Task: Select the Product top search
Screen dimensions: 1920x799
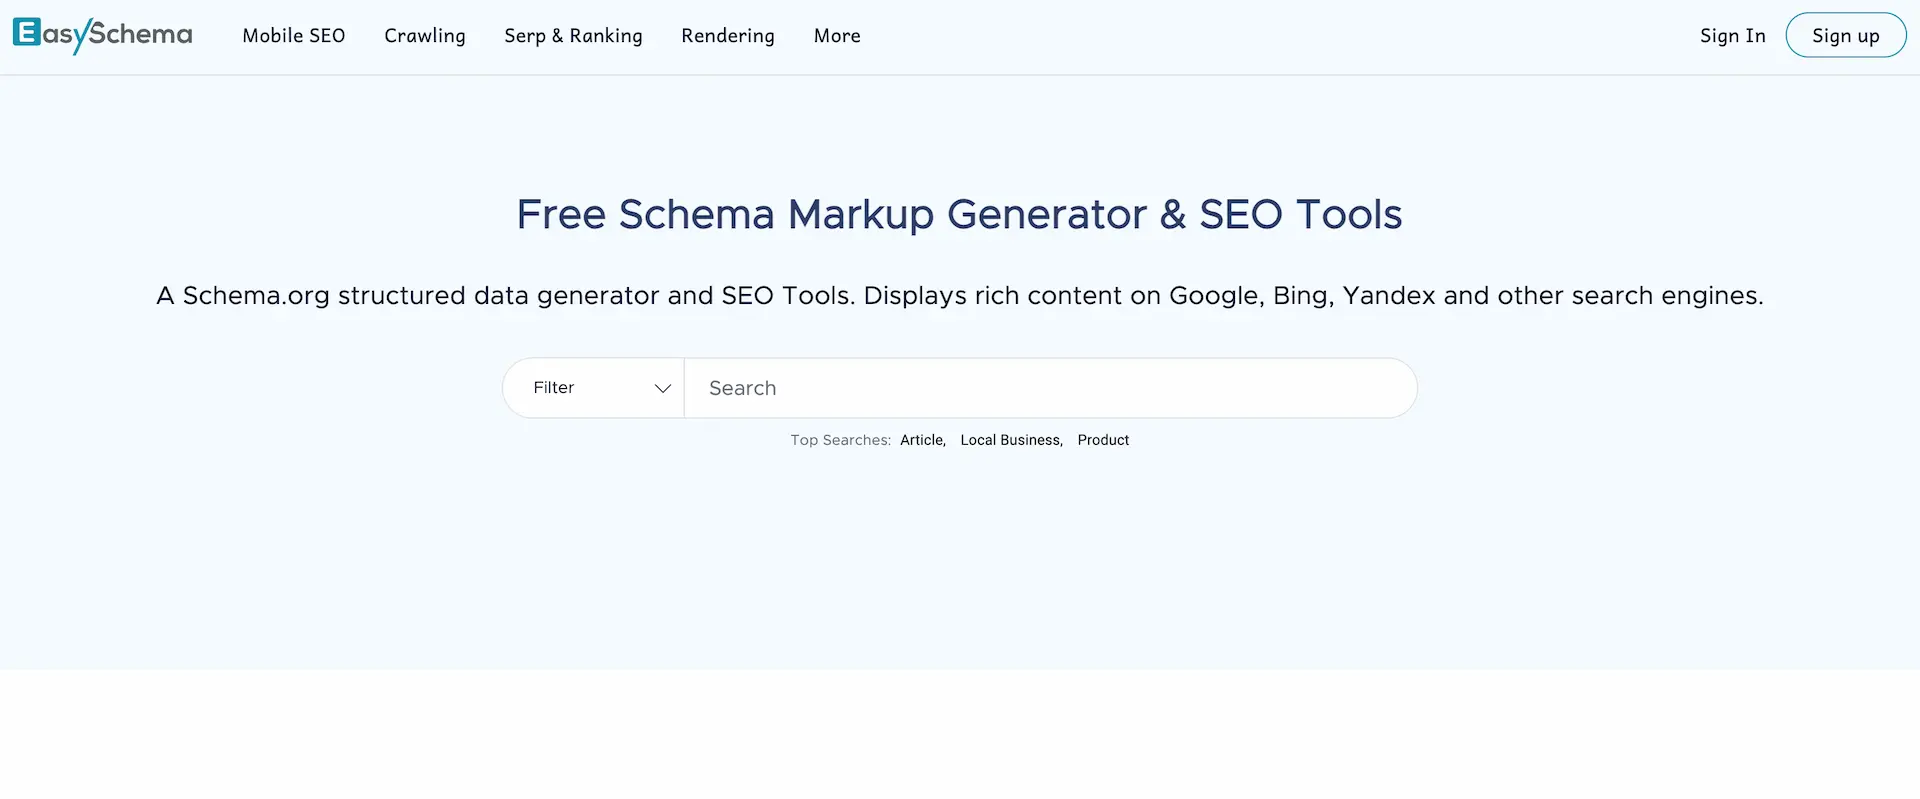Action: pyautogui.click(x=1103, y=440)
